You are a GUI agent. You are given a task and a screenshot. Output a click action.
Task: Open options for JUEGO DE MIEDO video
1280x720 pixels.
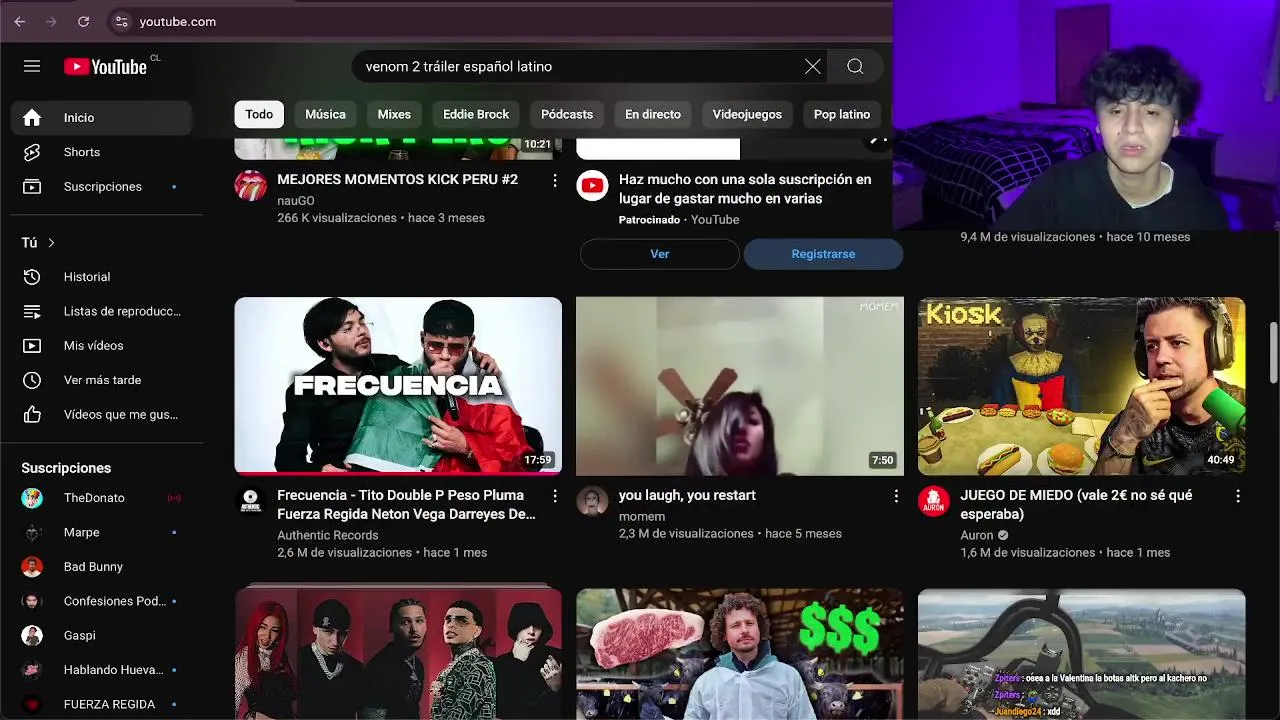point(1238,496)
